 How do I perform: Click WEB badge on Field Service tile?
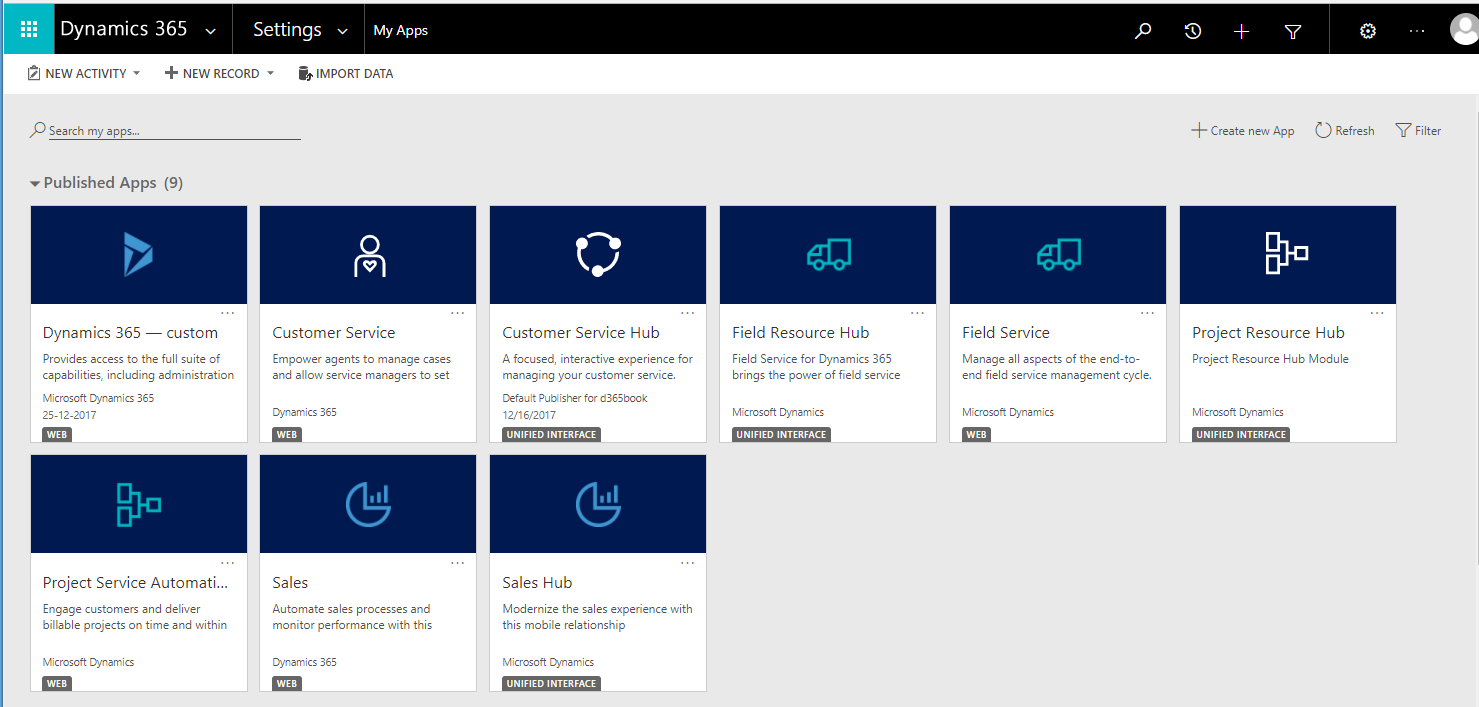(x=977, y=435)
